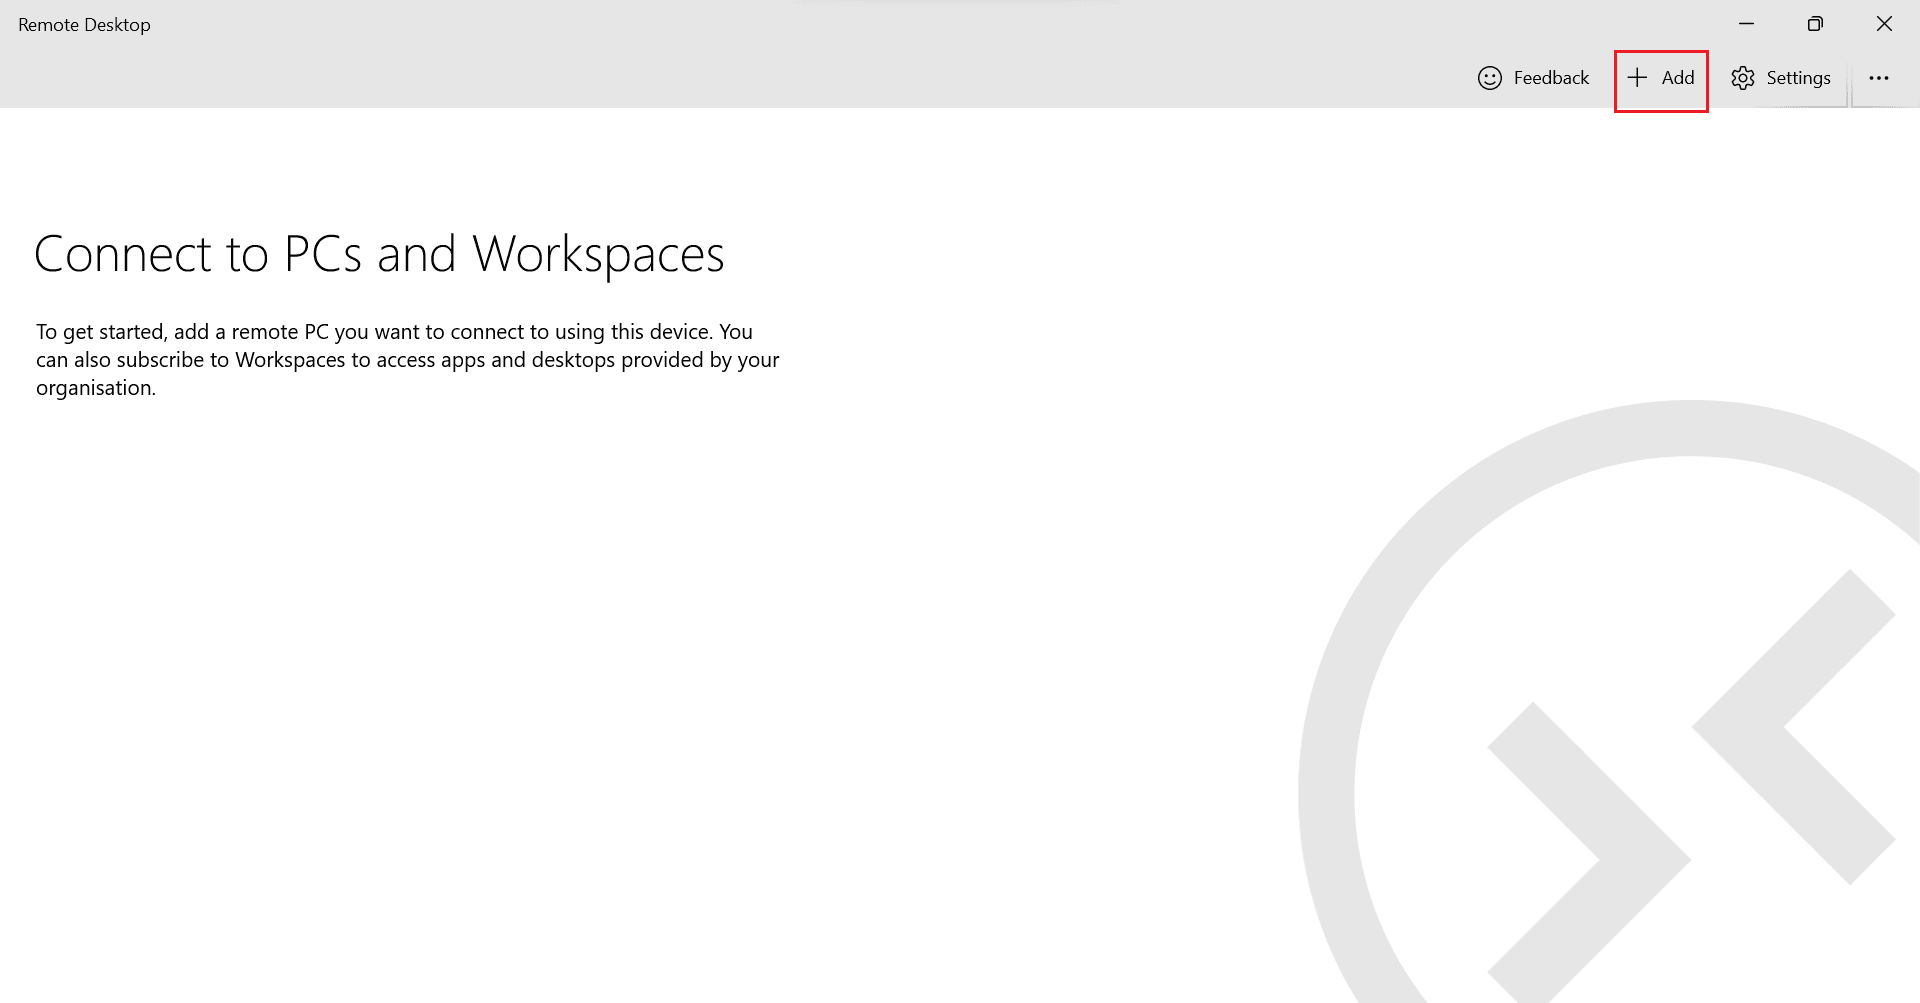This screenshot has width=1920, height=1003.
Task: Open the Settings gear icon
Action: (x=1744, y=78)
